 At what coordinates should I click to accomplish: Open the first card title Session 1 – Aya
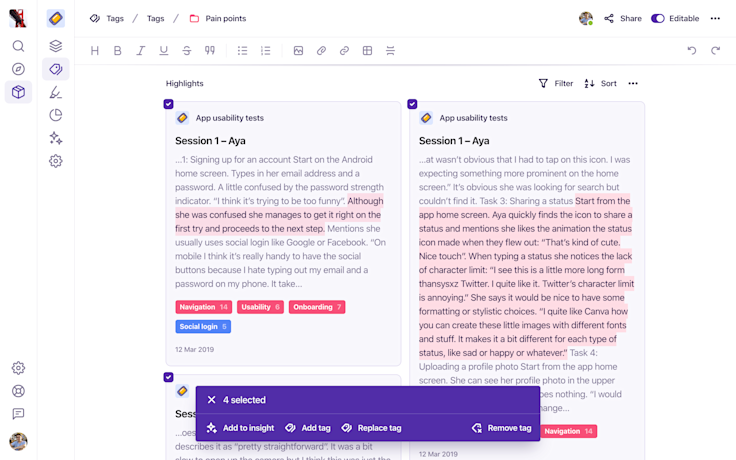coord(210,141)
